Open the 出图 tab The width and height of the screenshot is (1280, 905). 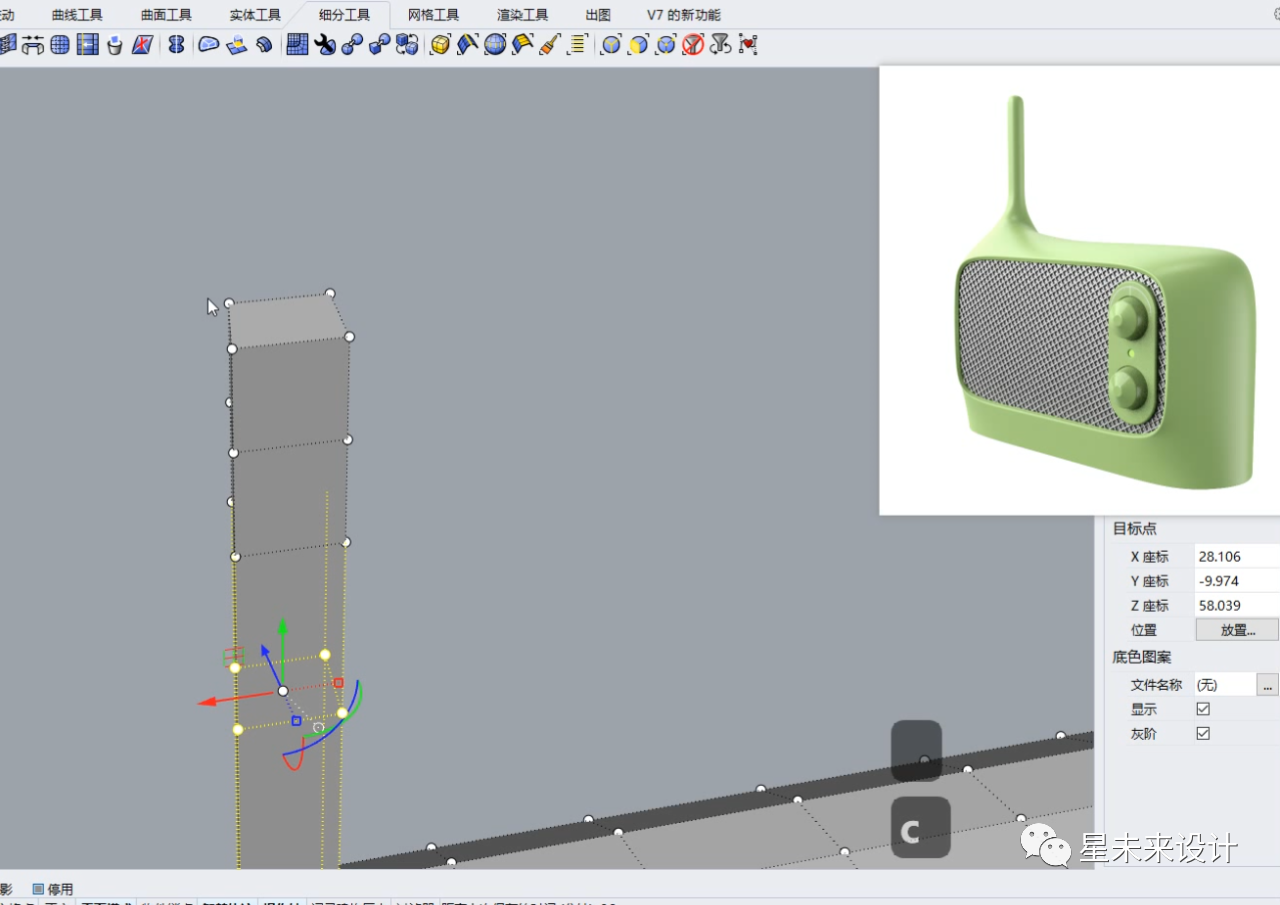(x=598, y=15)
